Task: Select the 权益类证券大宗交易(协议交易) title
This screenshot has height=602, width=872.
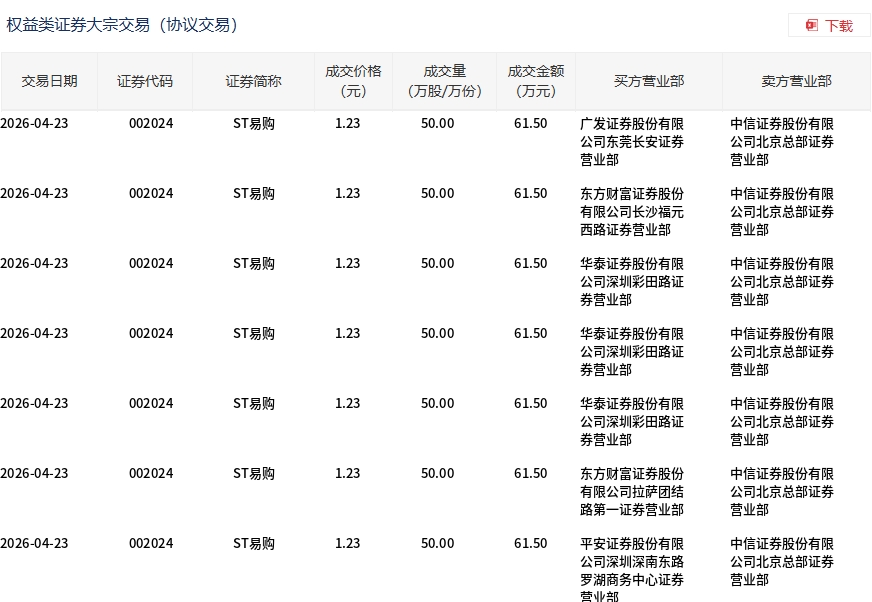Action: 122,25
